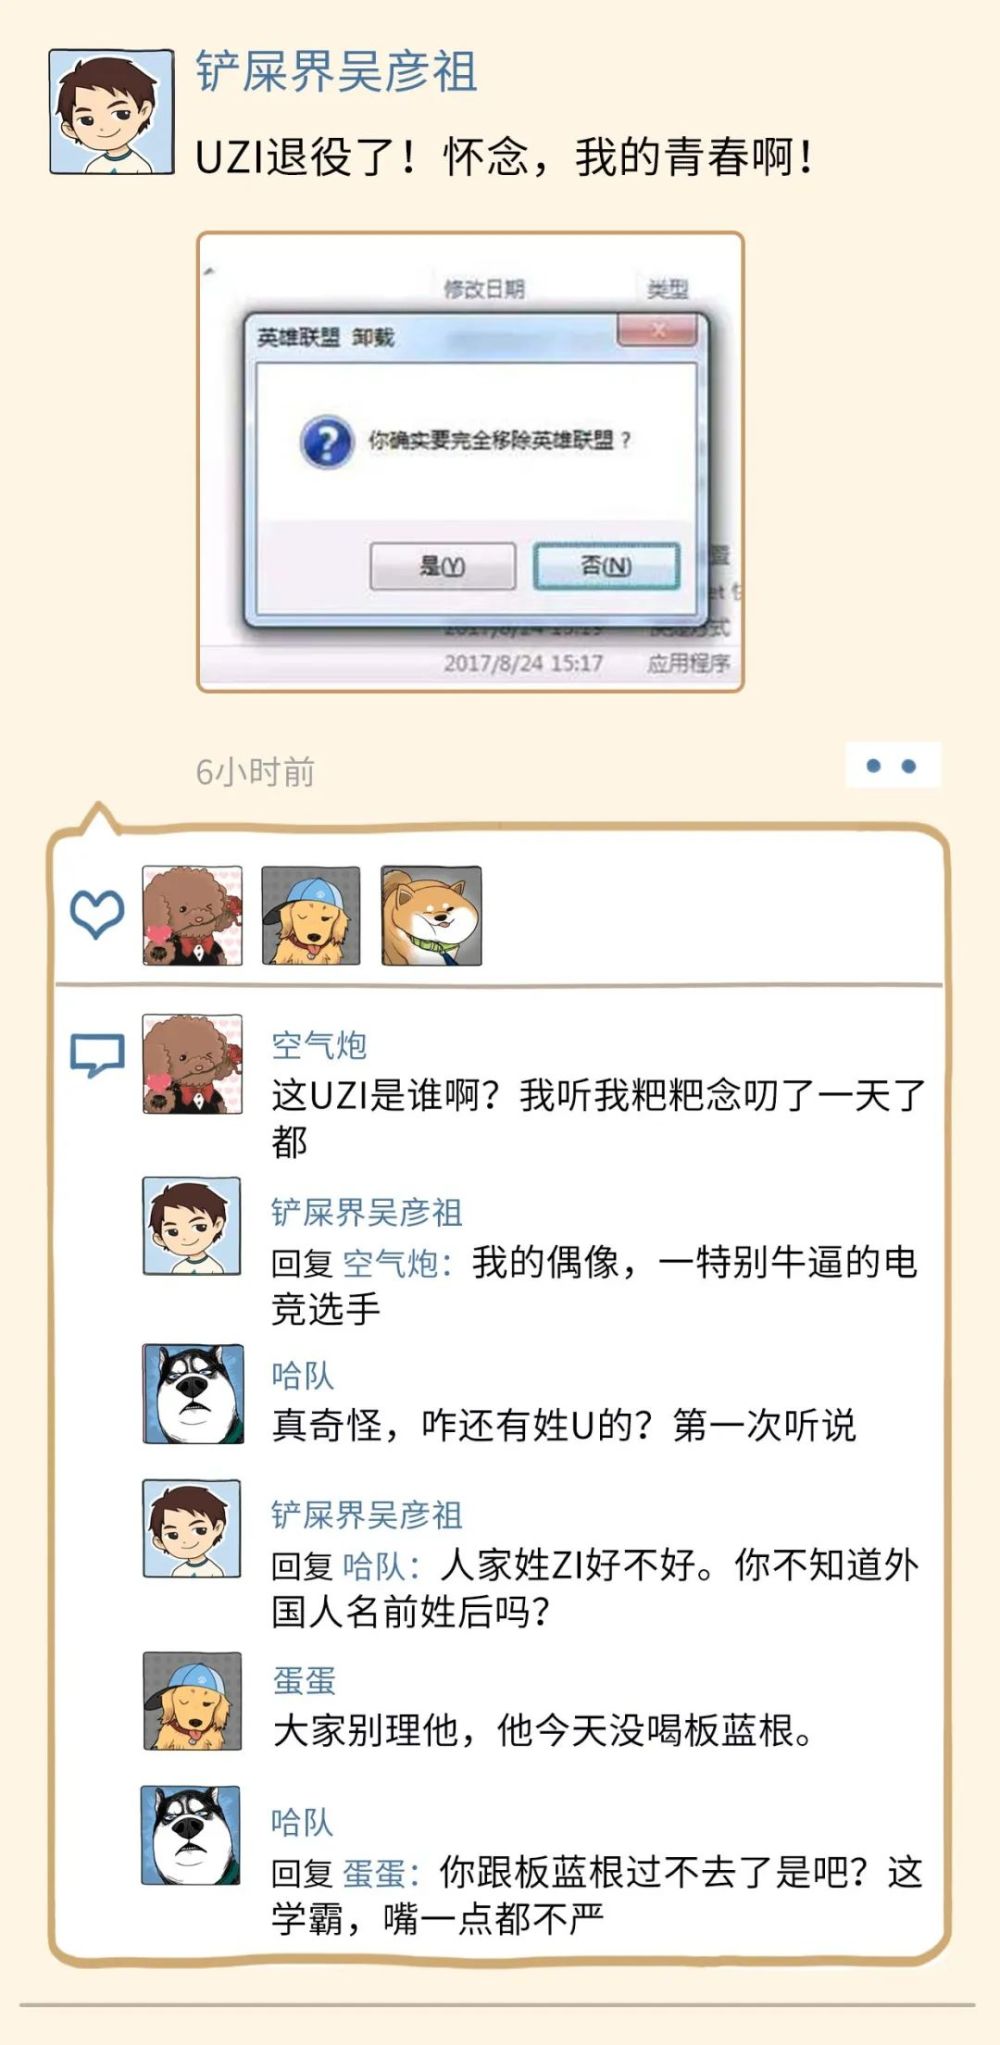The width and height of the screenshot is (1000, 2045).
Task: Tap shiba inu avatar in likes row
Action: point(431,916)
